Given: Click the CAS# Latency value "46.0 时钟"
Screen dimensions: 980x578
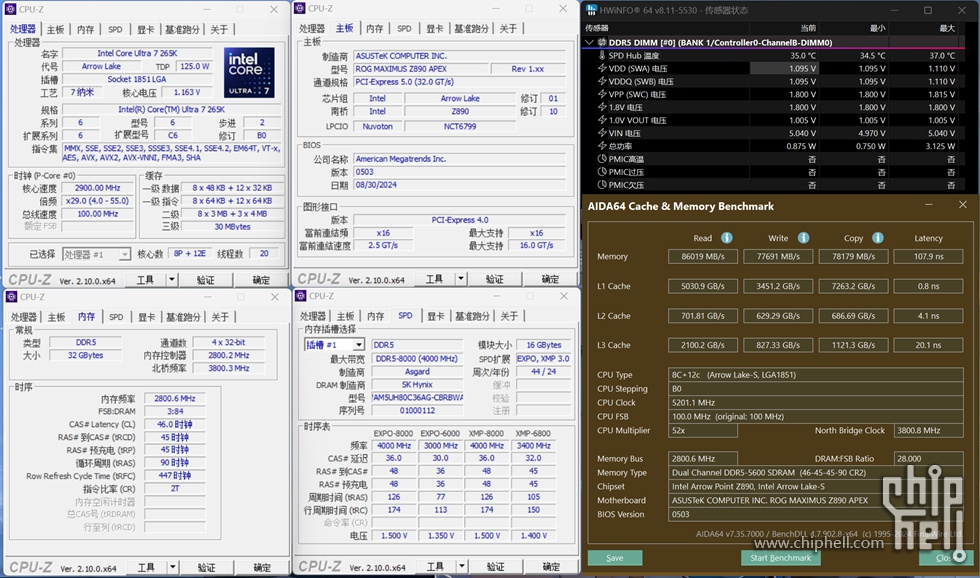Looking at the screenshot, I should 175,424.
